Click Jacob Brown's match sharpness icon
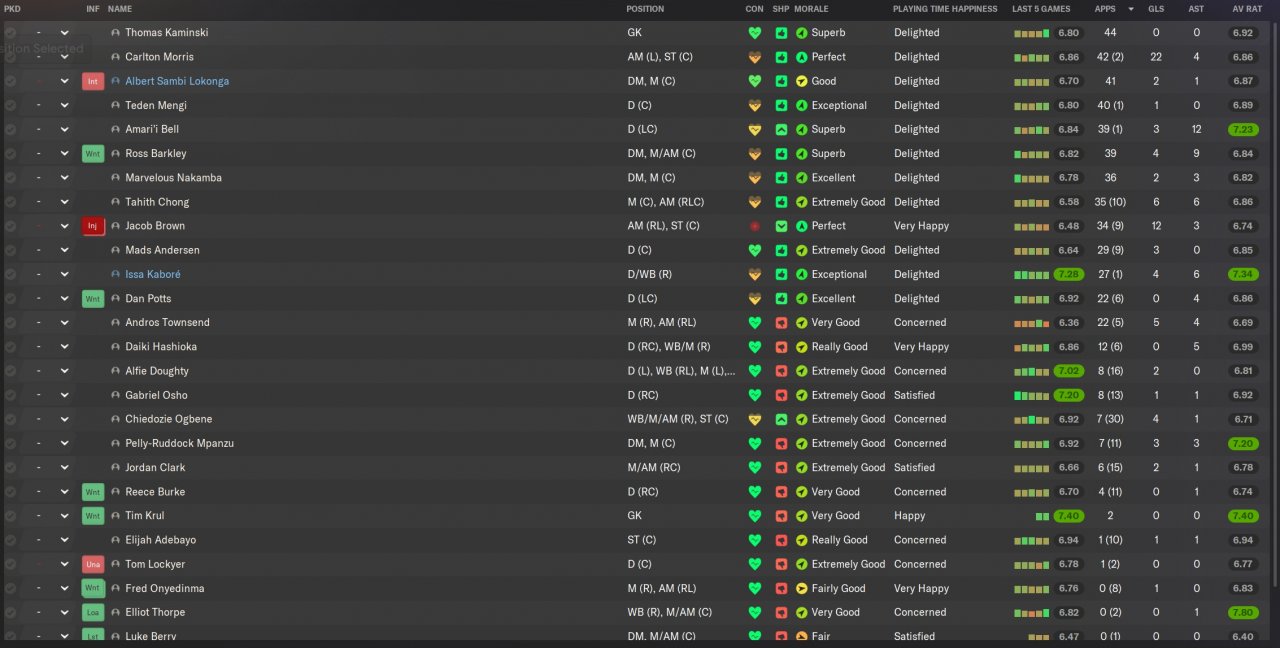This screenshot has width=1280, height=648. pos(781,226)
